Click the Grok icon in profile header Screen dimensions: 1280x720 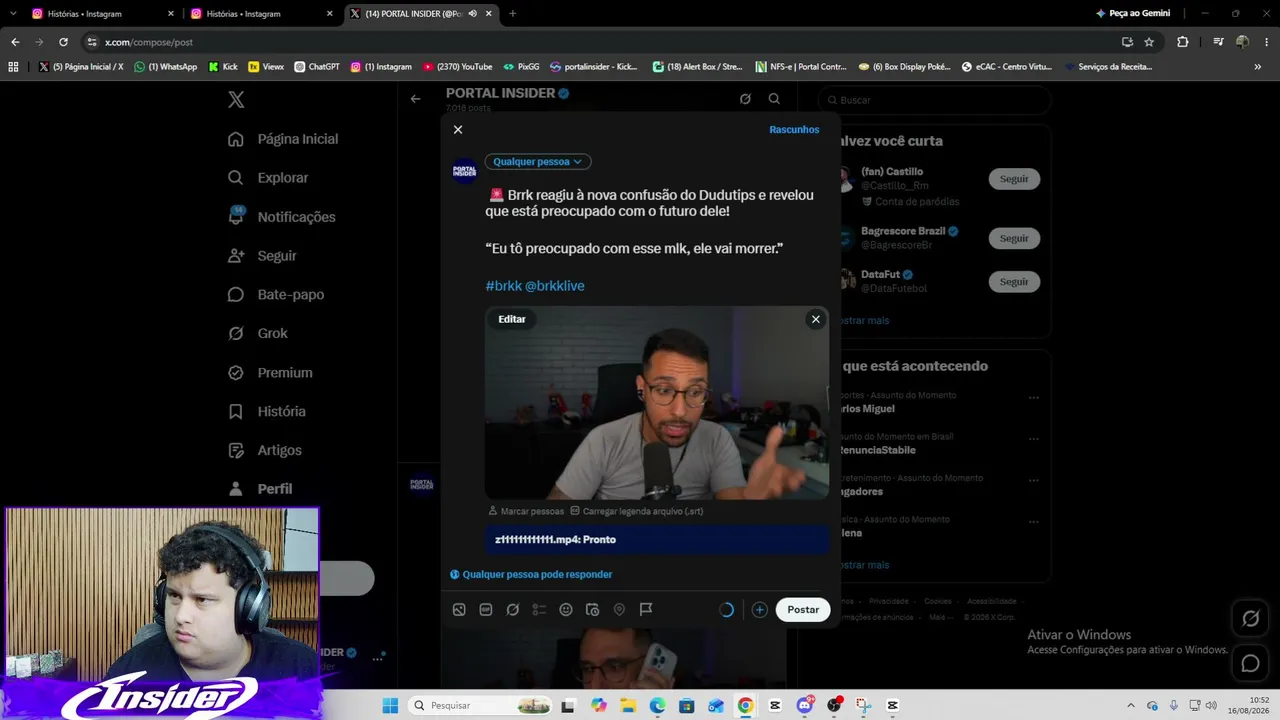pyautogui.click(x=745, y=99)
